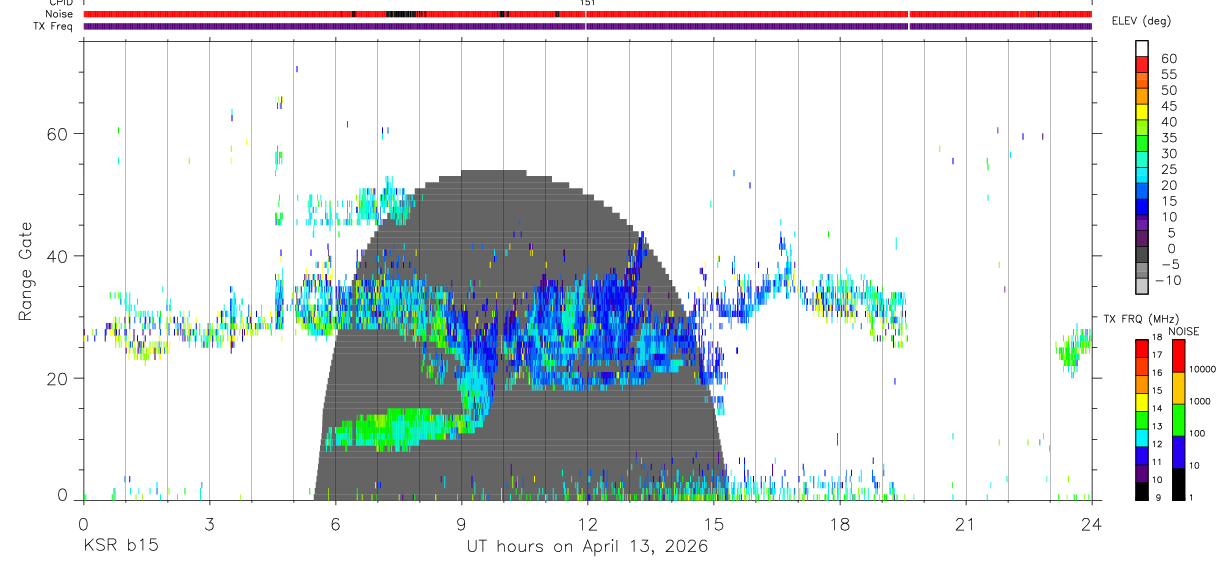Click the black TX FRQ colorbar segment
This screenshot has width=1228, height=567.
point(1142,491)
